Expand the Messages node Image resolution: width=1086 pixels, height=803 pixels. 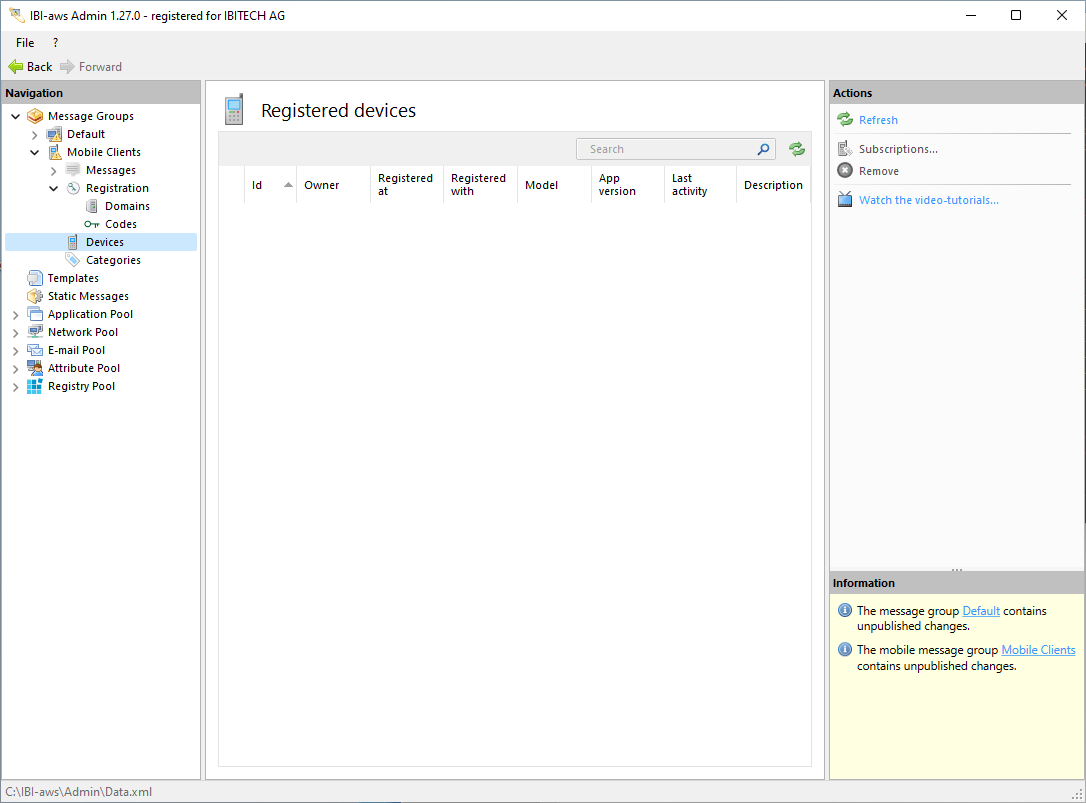[x=54, y=171]
